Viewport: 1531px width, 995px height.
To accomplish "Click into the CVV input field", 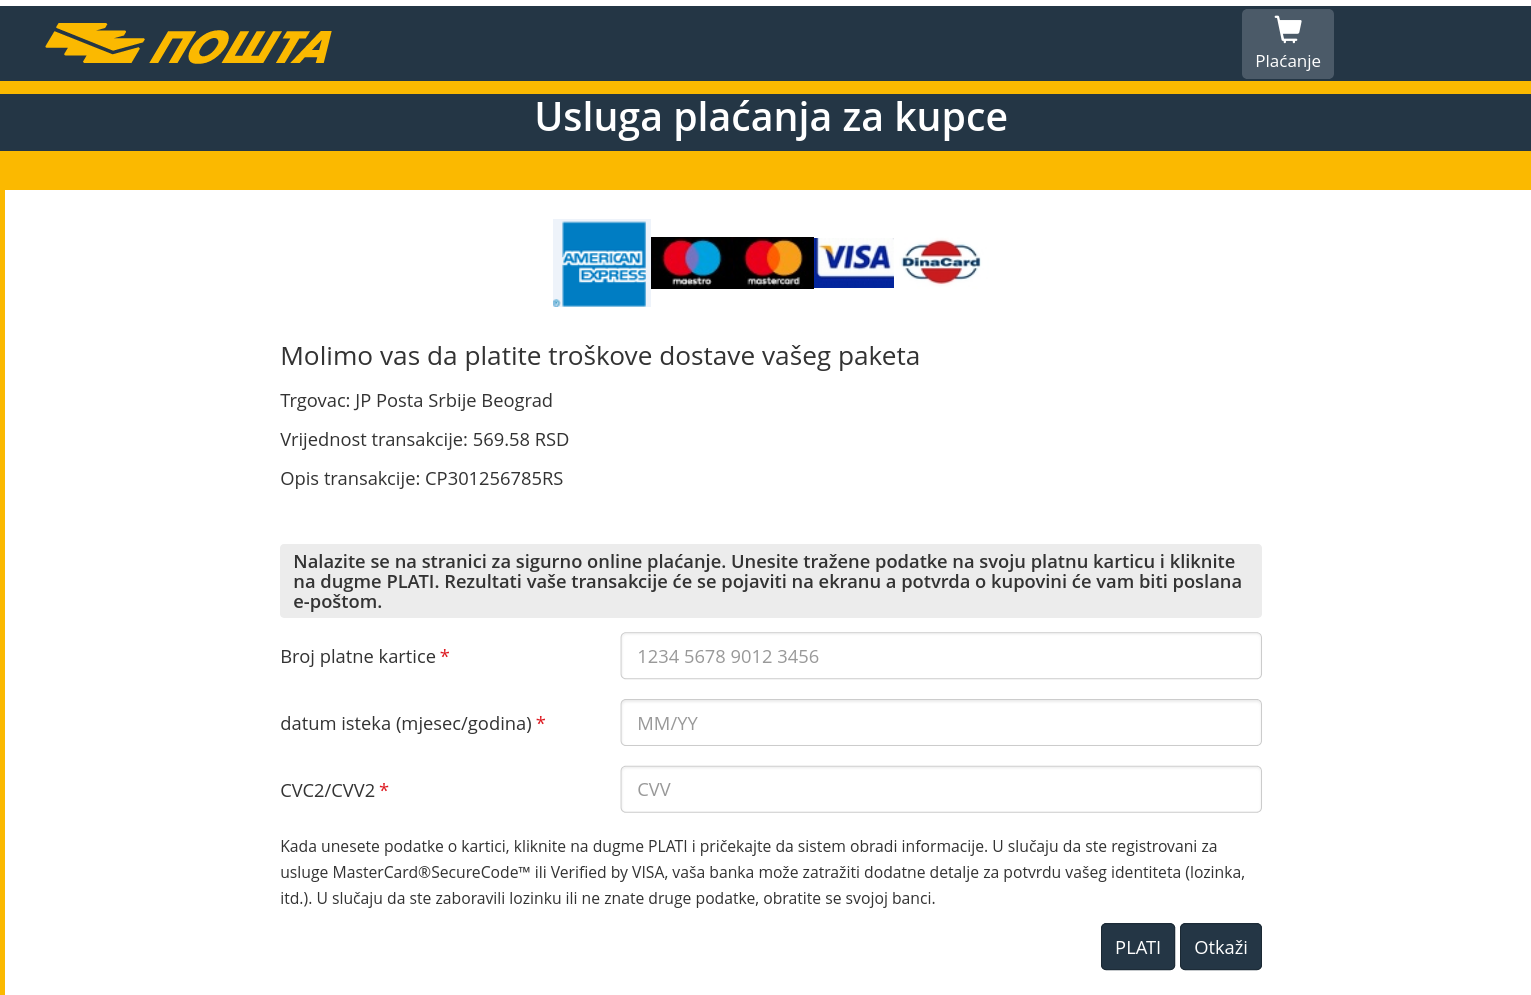I will point(941,790).
